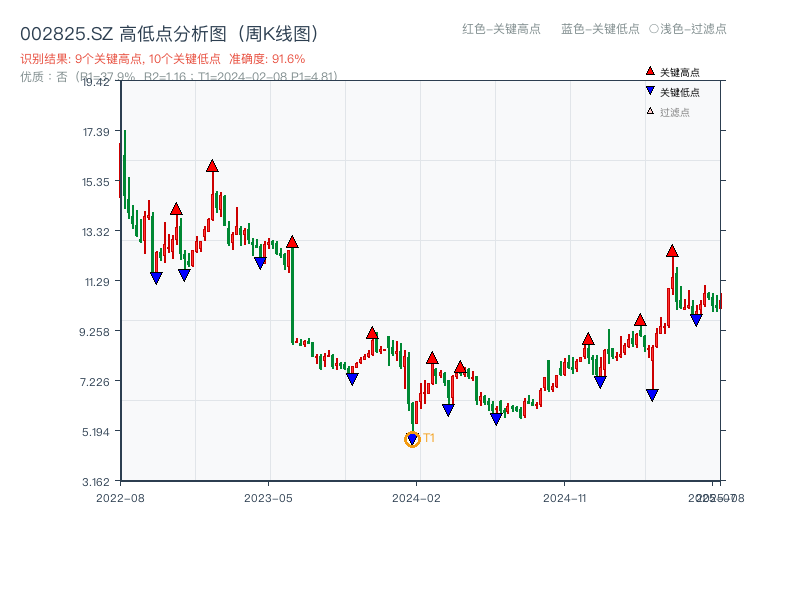800x600 pixels.
Task: Toggle the 关键低点 legend label
Action: point(680,92)
